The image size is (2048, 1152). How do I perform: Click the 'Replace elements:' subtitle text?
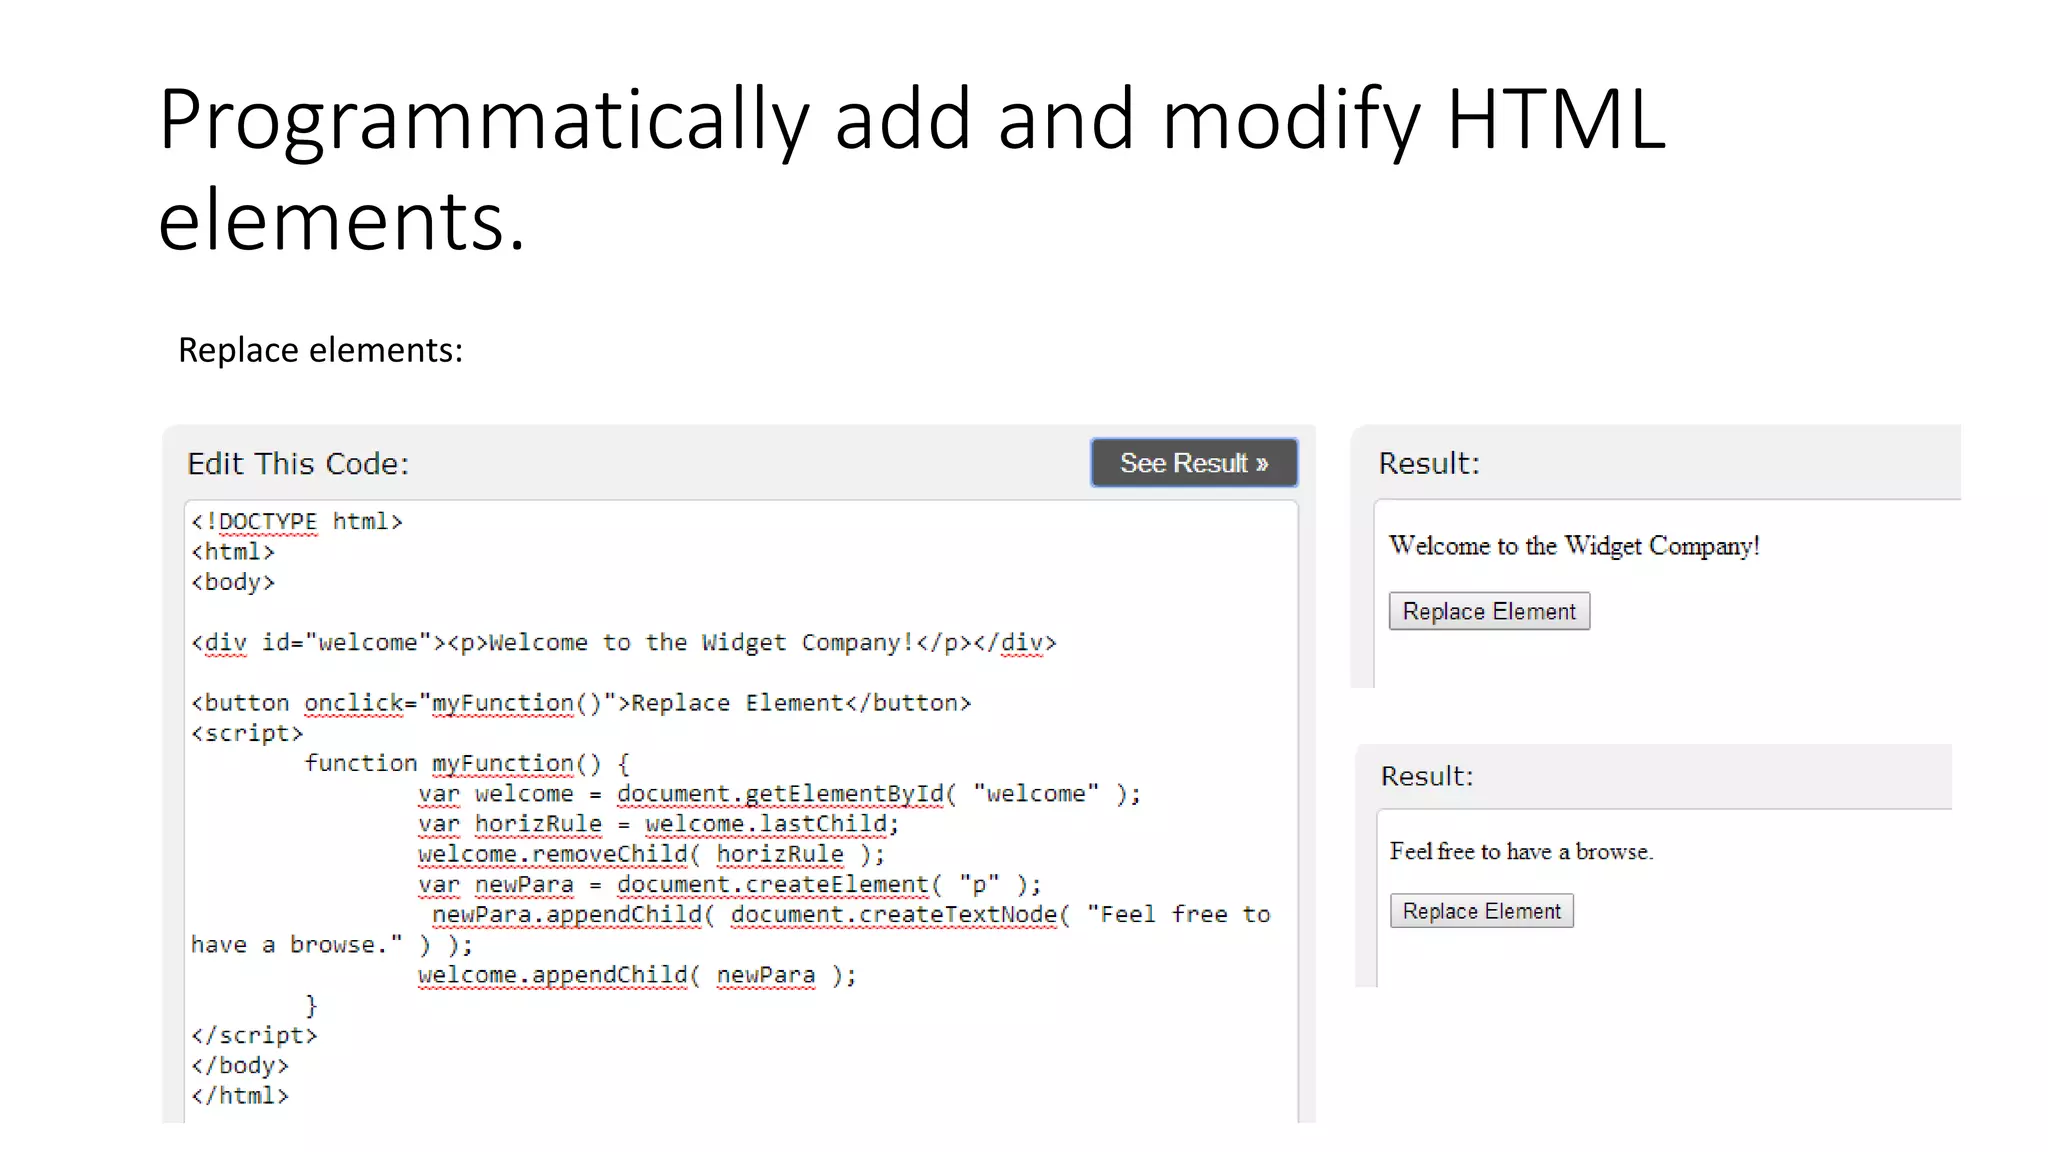click(320, 350)
